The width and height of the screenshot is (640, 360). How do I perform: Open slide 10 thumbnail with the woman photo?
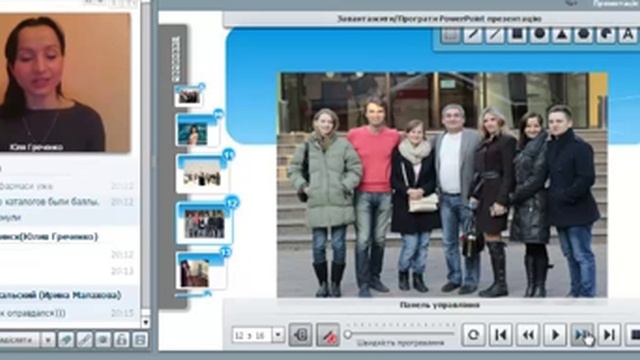pyautogui.click(x=197, y=131)
